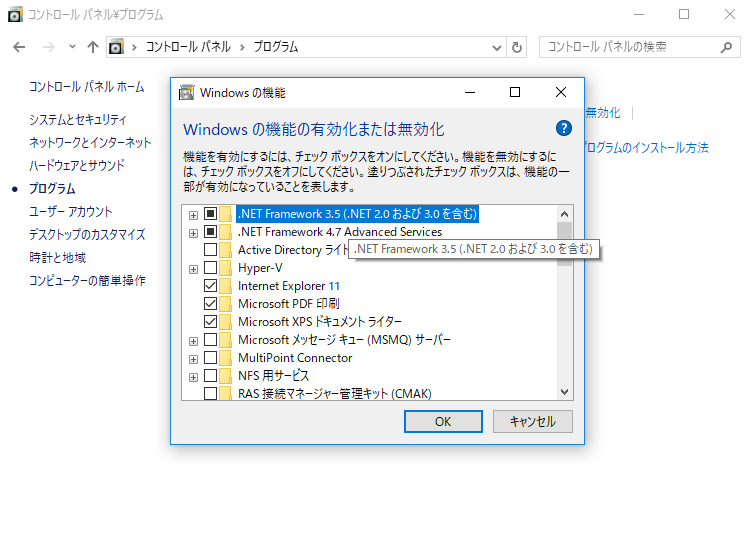Image resolution: width=753 pixels, height=536 pixels.
Task: Enable Active Directory ライト checkbox
Action: tap(210, 250)
